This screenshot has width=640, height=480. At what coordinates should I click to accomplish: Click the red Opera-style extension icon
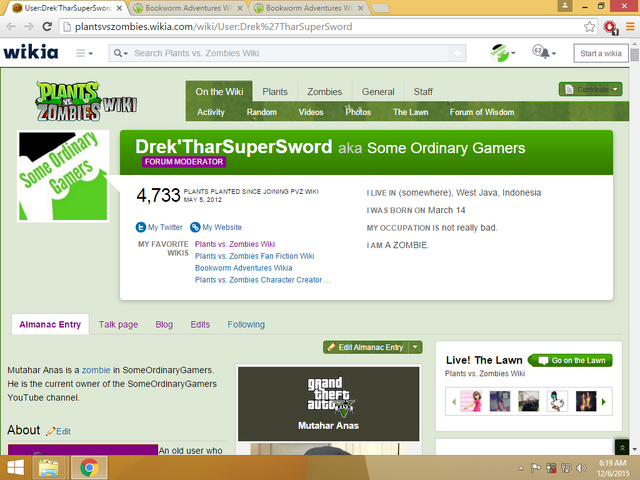610,27
